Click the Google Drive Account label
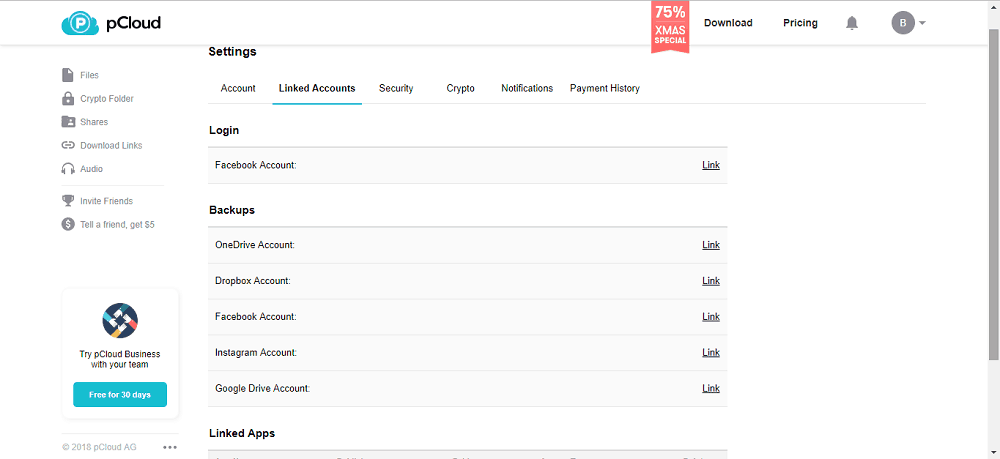 262,388
